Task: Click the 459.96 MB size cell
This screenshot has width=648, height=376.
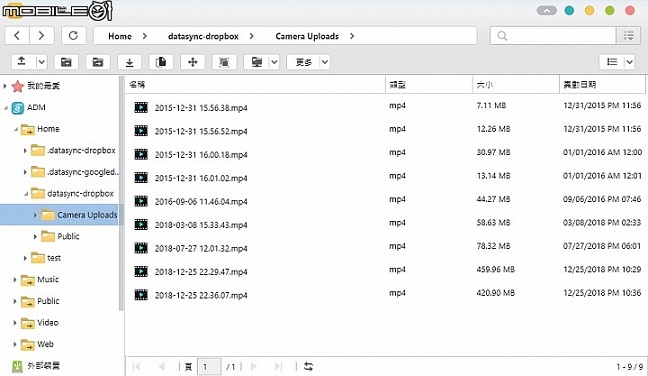Action: coord(496,269)
